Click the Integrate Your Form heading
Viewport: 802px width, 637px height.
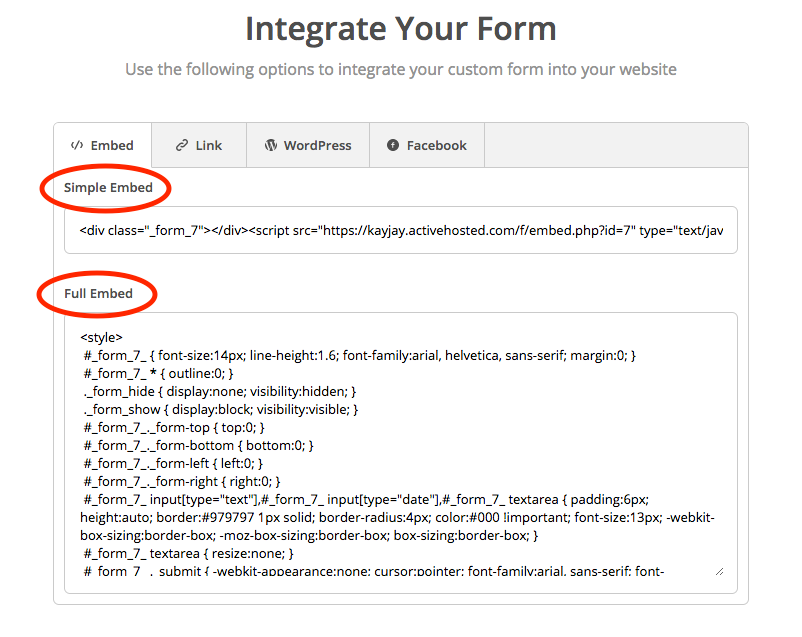(400, 28)
